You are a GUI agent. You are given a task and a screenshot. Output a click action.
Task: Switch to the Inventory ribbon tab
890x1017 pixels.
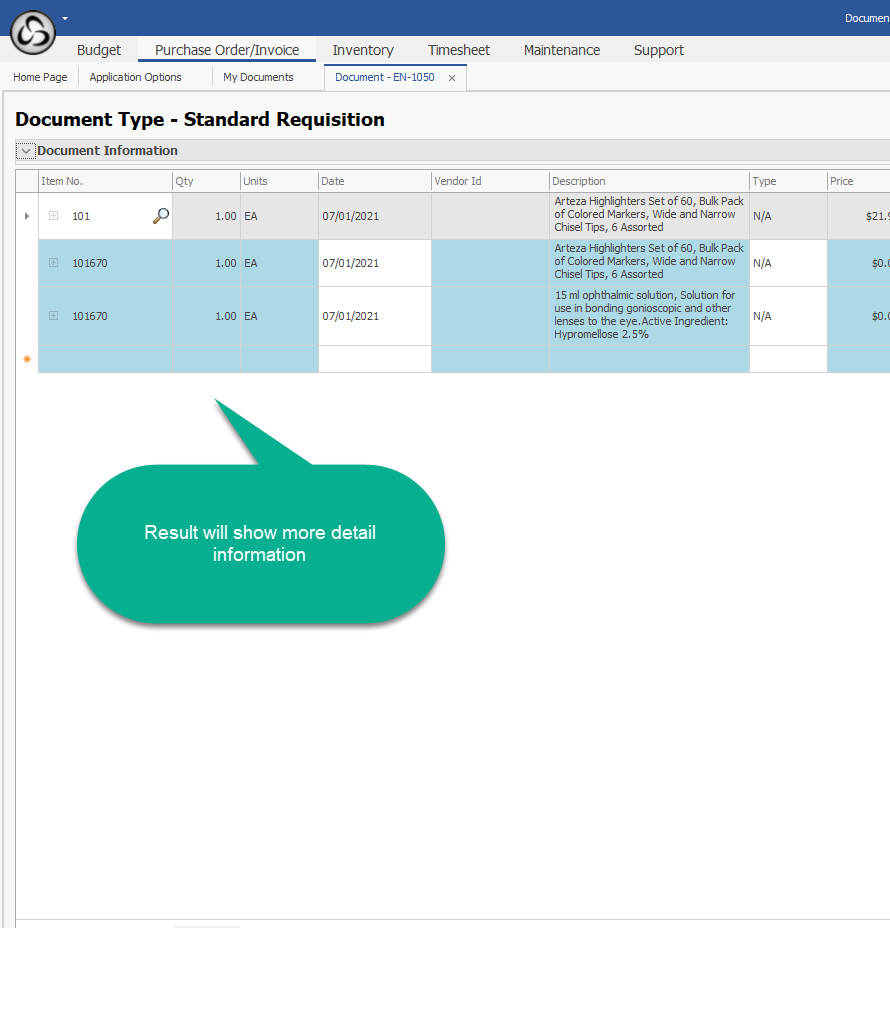pyautogui.click(x=363, y=50)
